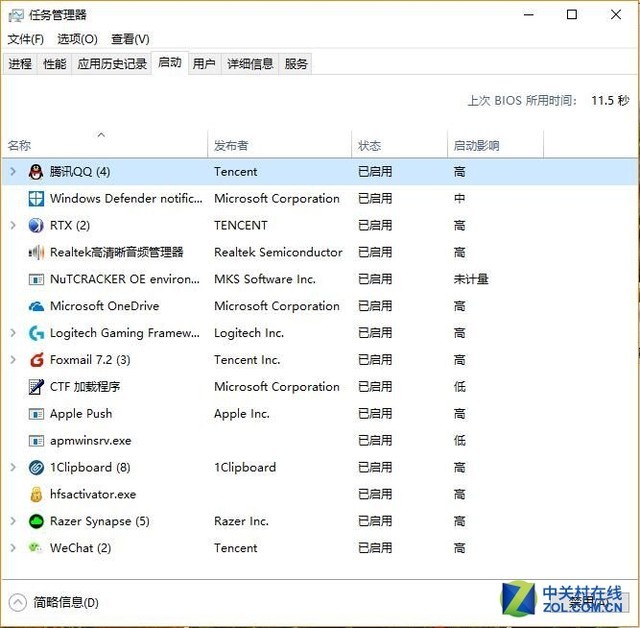
Task: Expand the 1Clipboard (8) group
Action: (13, 468)
